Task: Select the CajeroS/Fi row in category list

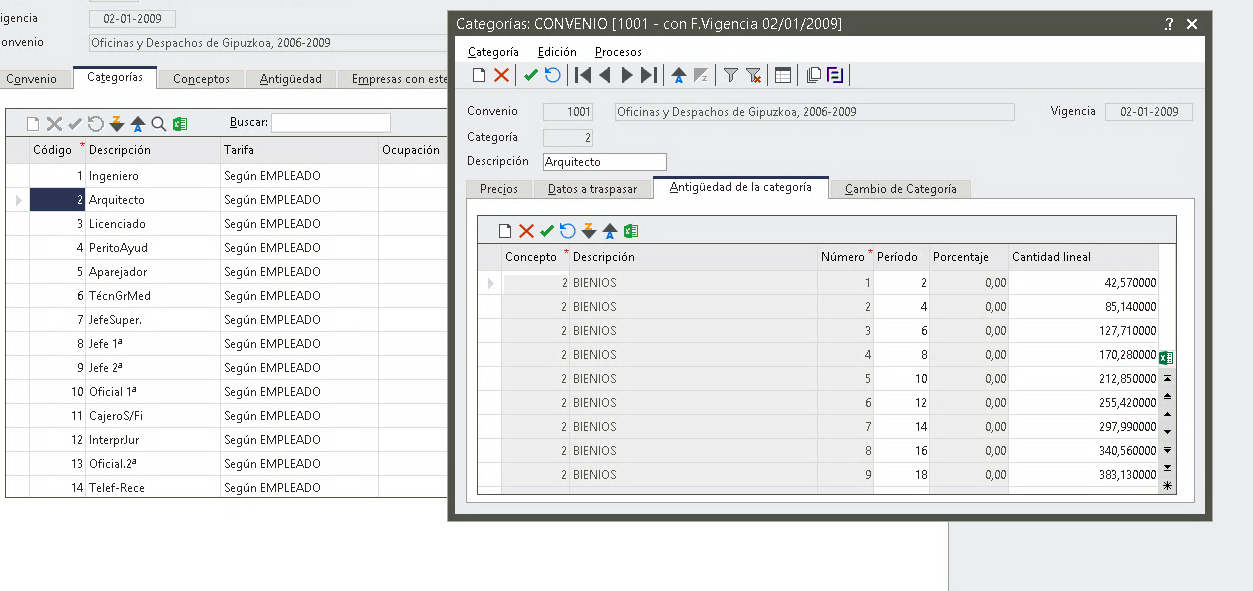Action: [x=226, y=416]
